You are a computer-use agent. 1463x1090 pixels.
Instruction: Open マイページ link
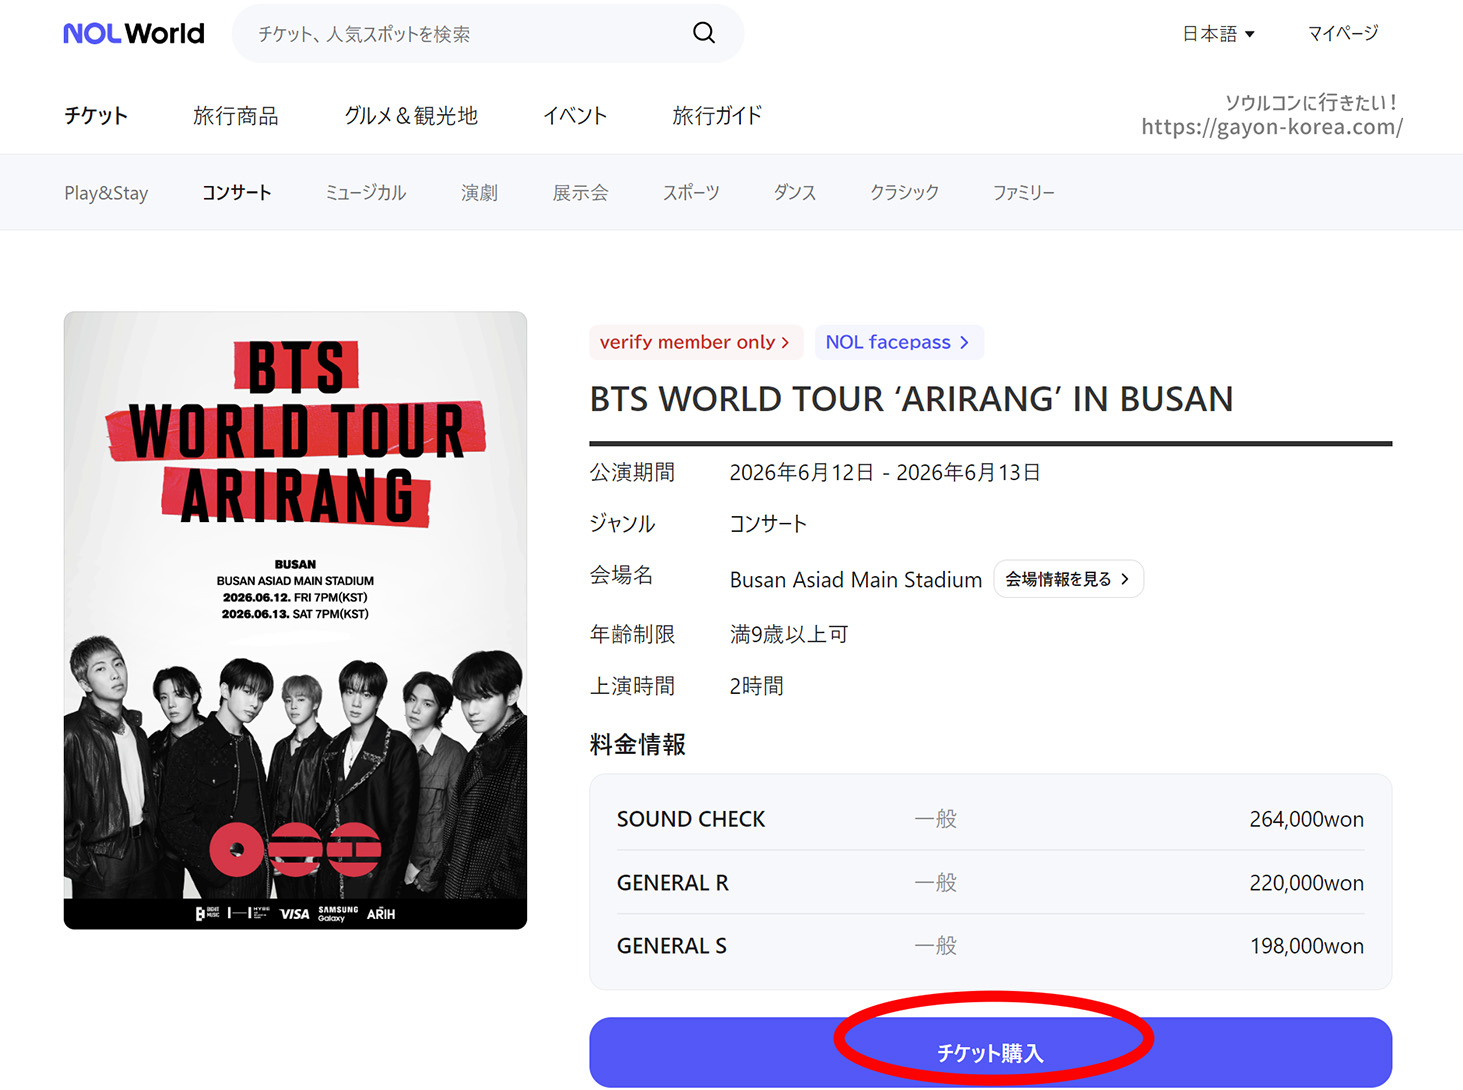click(1343, 34)
